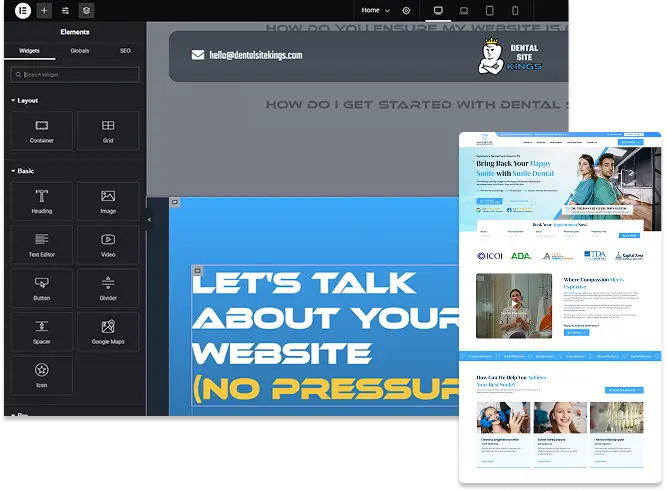
Task: Open the Home page dropdown
Action: point(375,10)
